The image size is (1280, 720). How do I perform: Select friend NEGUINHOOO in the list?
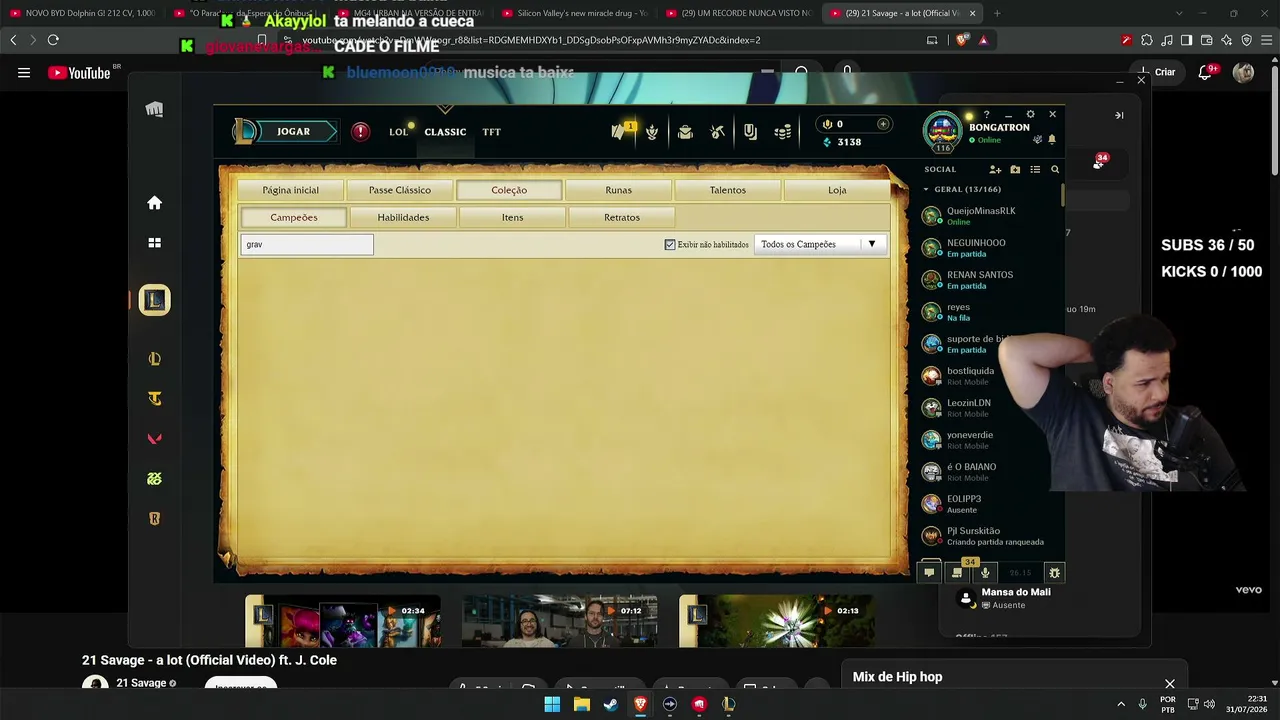(988, 248)
